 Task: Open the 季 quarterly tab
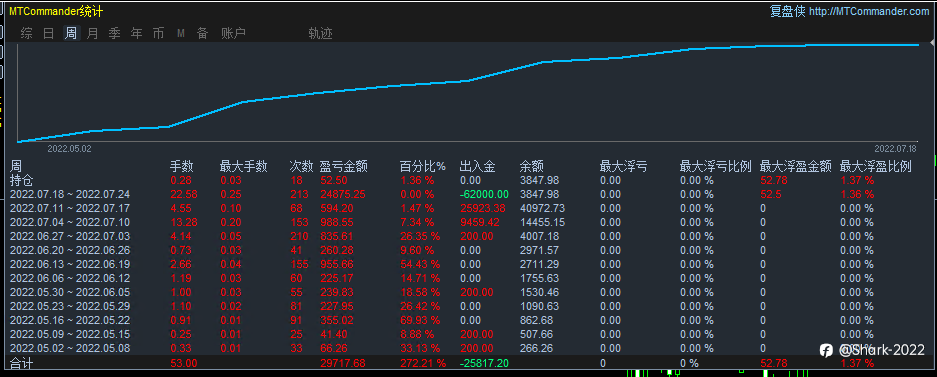[114, 33]
